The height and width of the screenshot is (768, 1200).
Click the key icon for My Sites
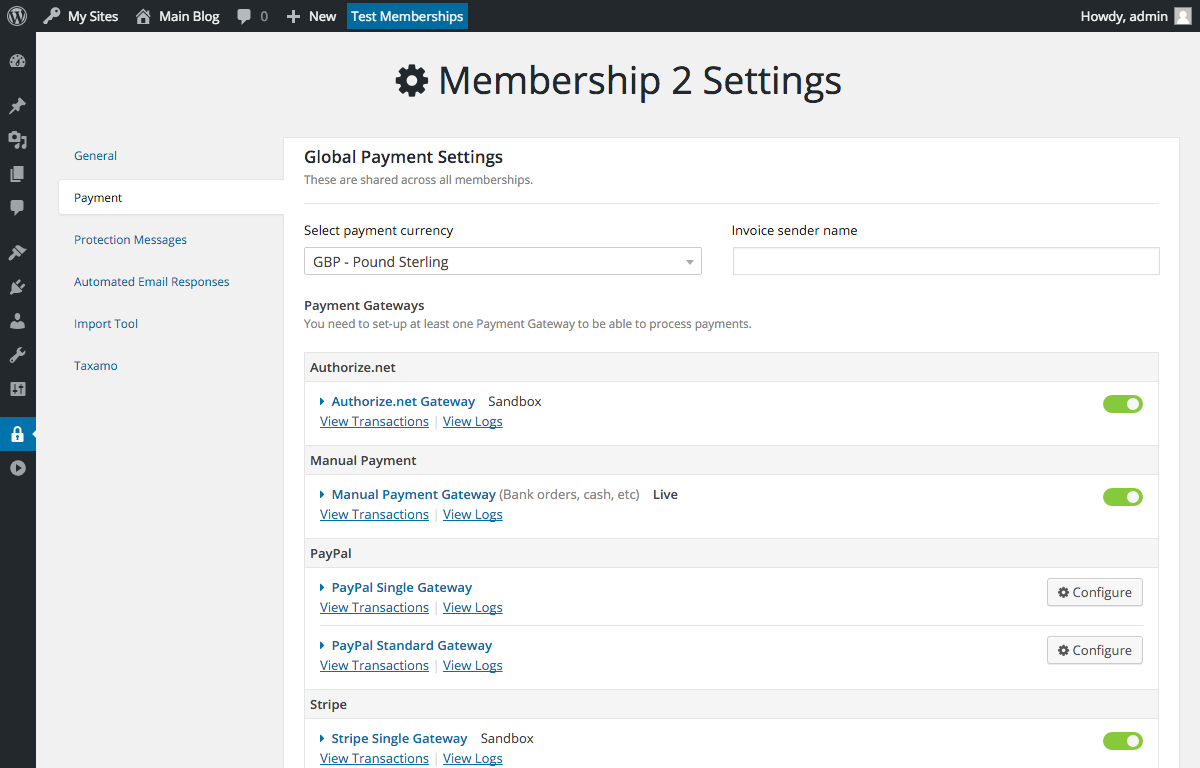pos(52,16)
